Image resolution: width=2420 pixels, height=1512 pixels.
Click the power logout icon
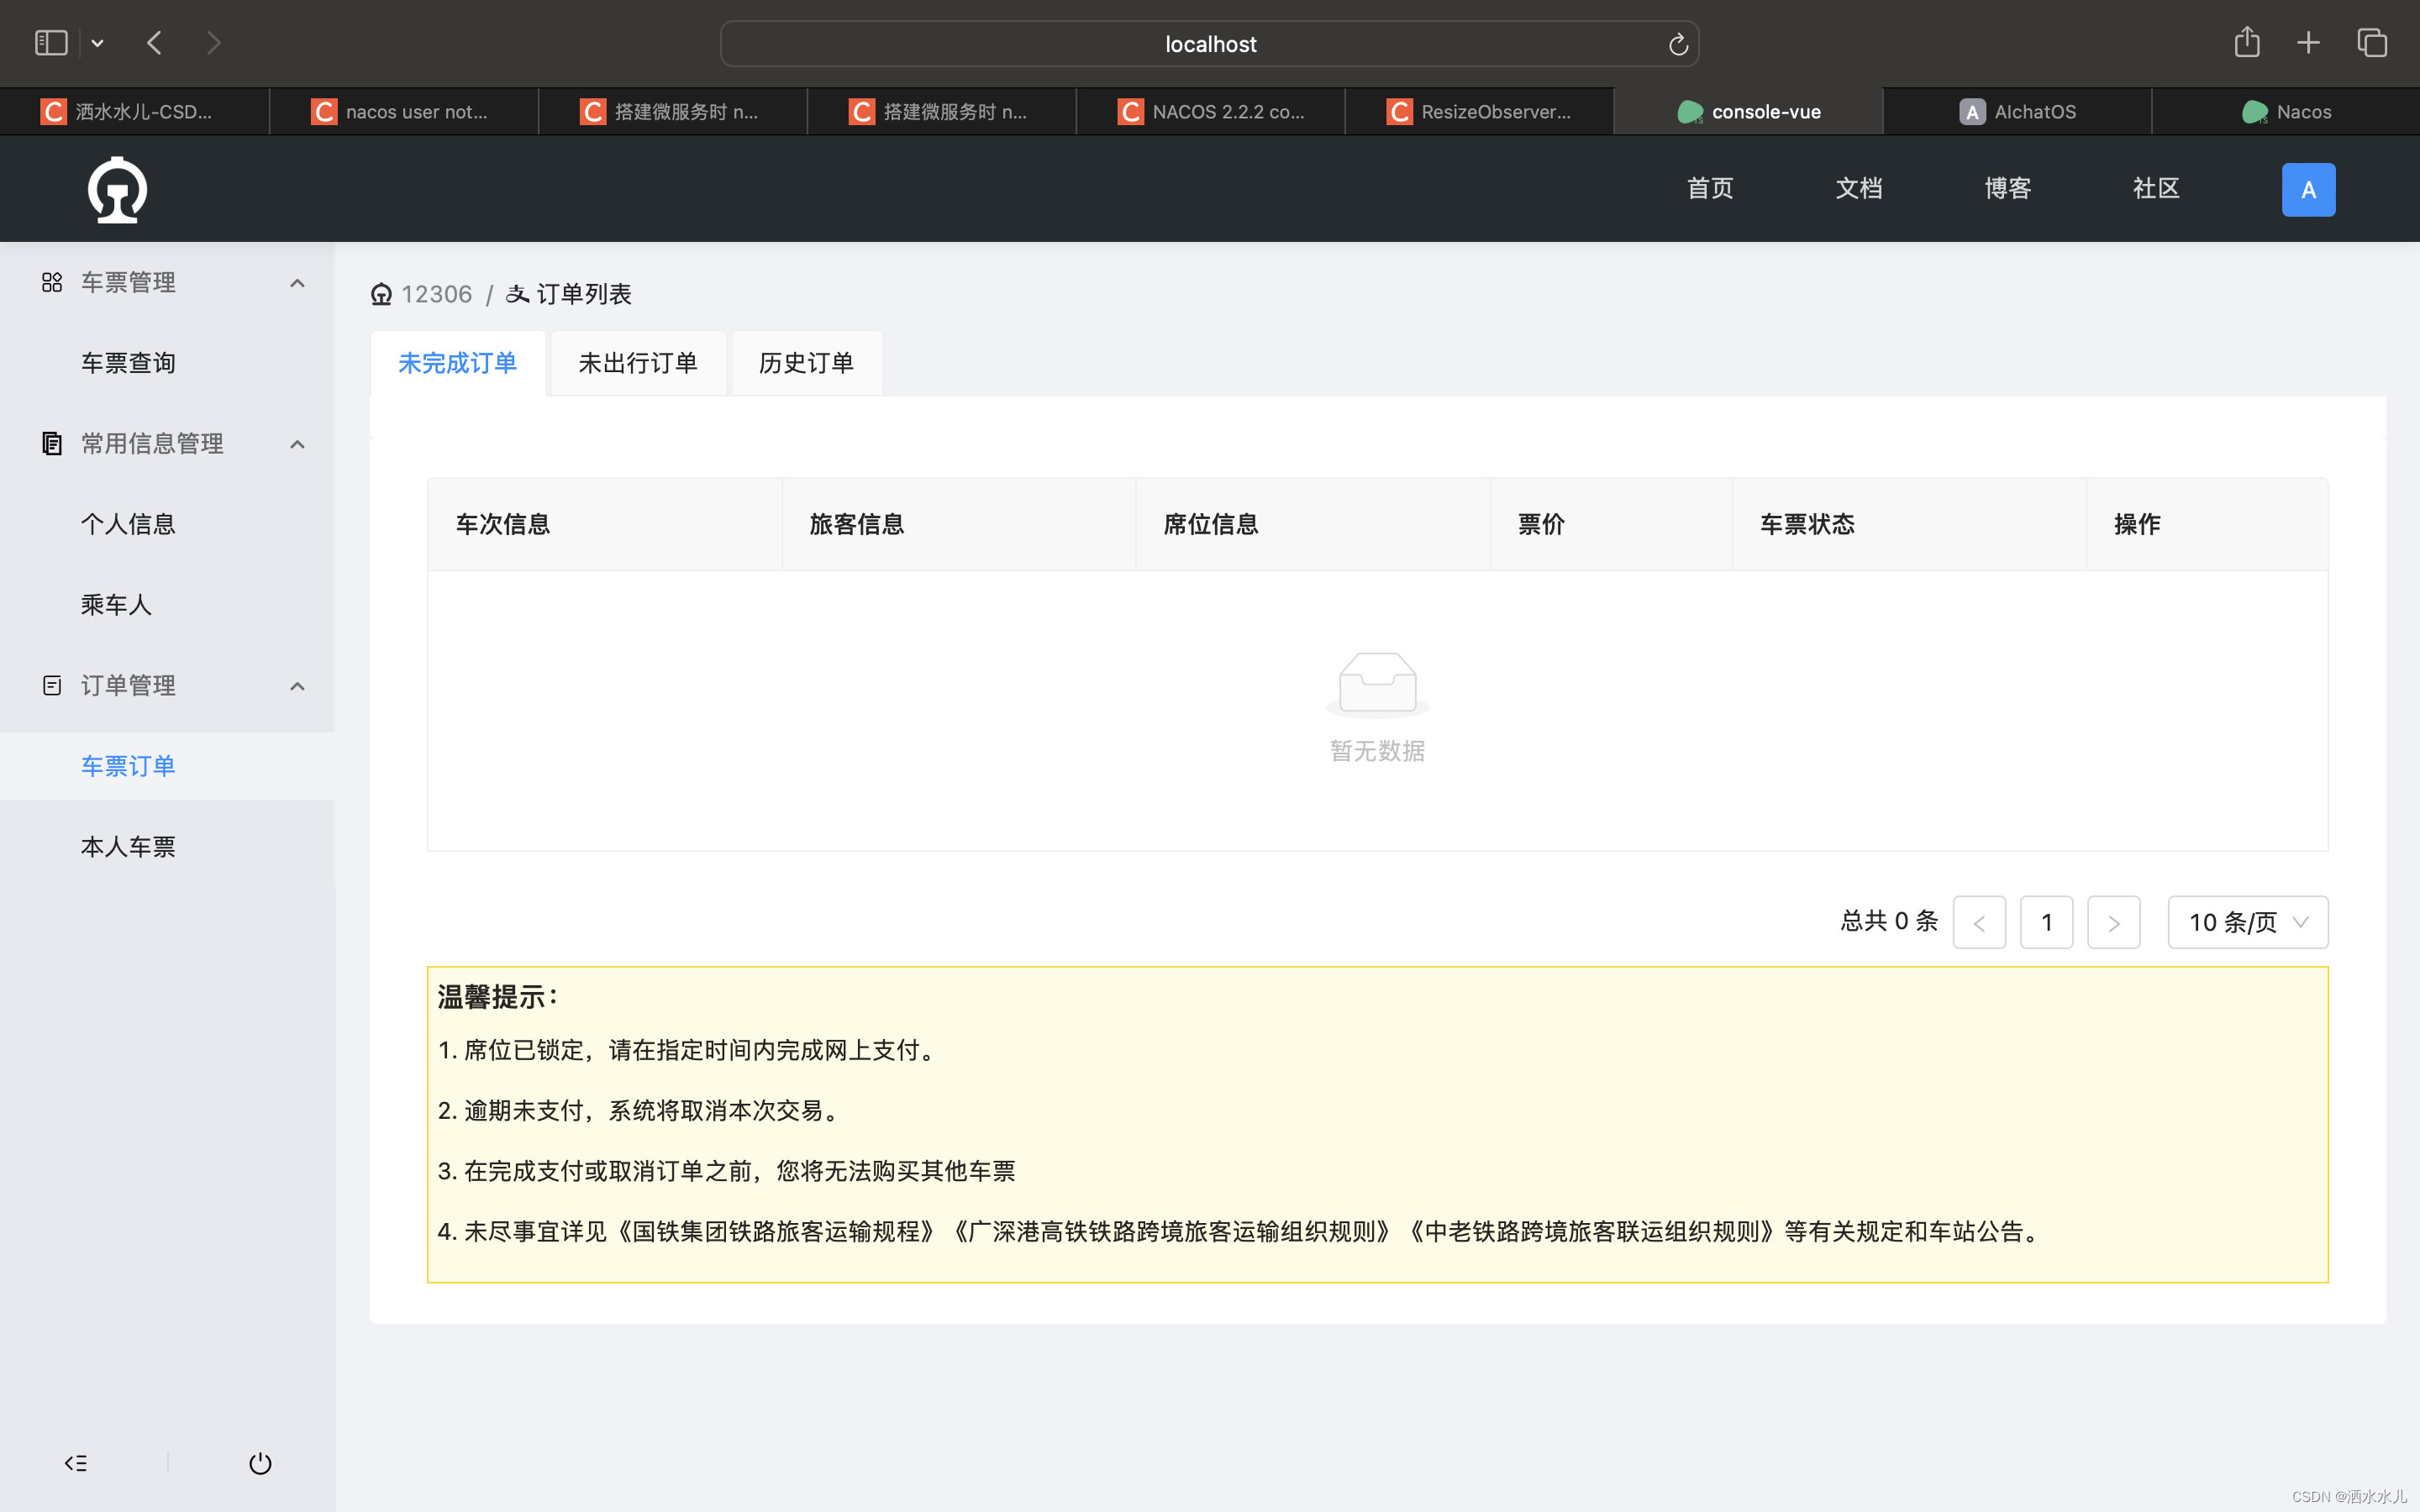pos(260,1463)
